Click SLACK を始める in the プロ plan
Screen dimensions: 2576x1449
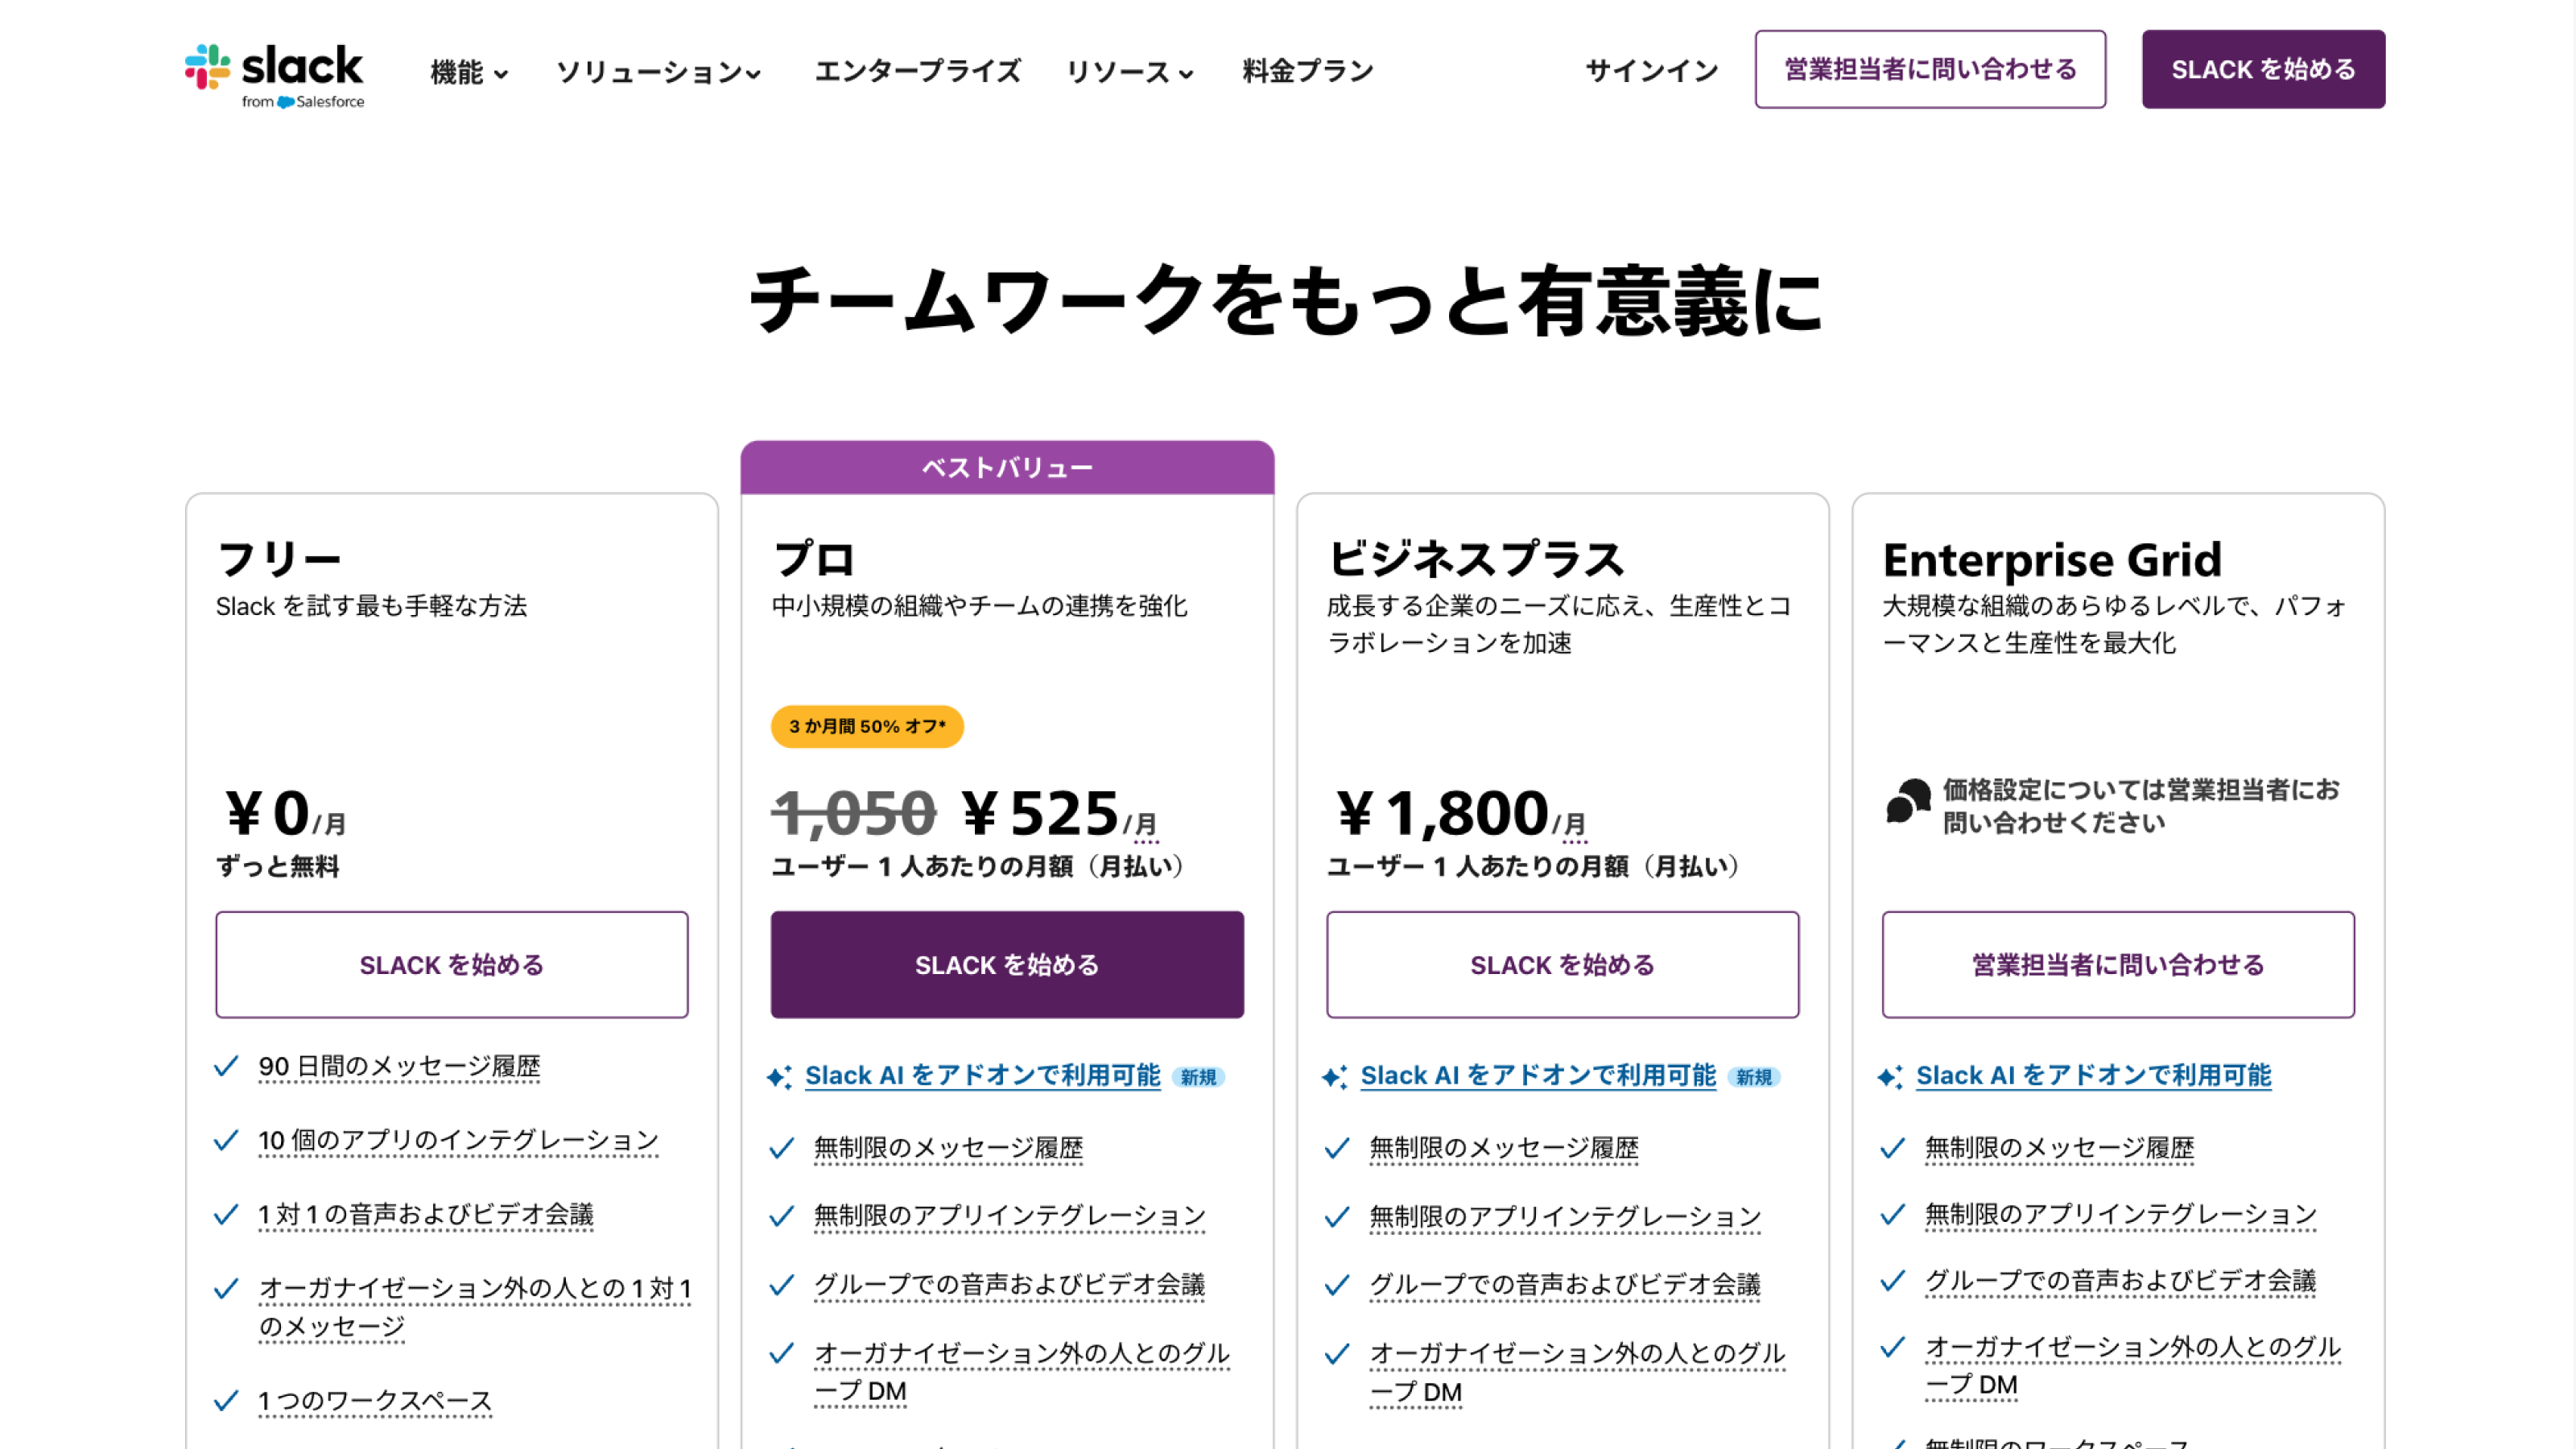click(x=1007, y=964)
